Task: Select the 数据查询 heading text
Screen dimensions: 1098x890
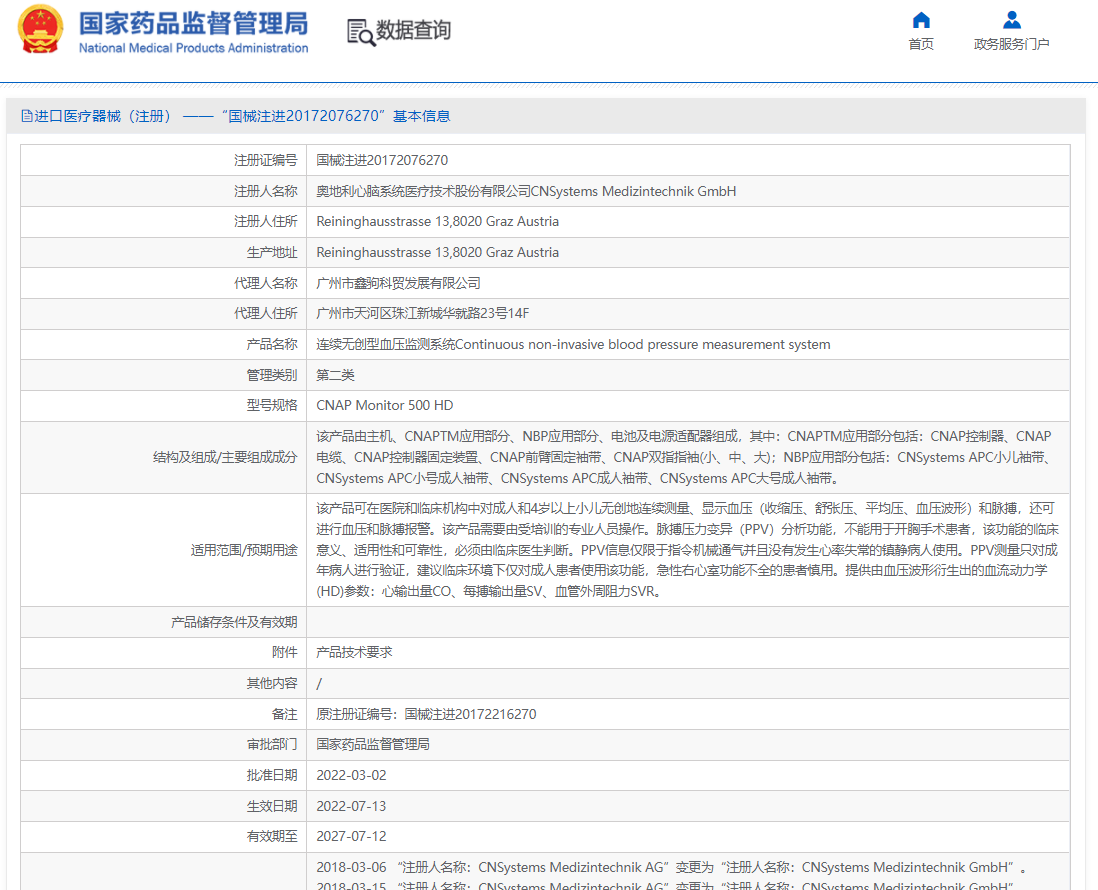Action: 413,31
